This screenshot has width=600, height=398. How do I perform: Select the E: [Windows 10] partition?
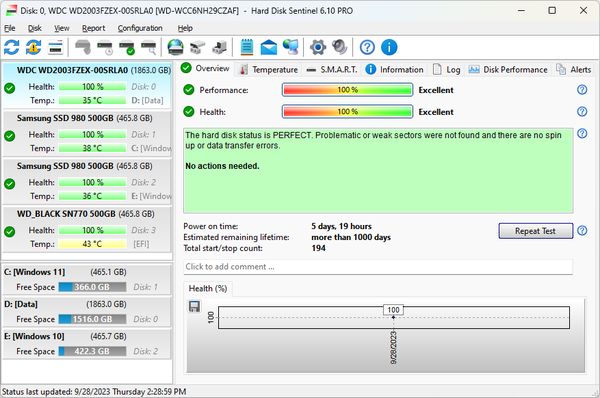86,344
